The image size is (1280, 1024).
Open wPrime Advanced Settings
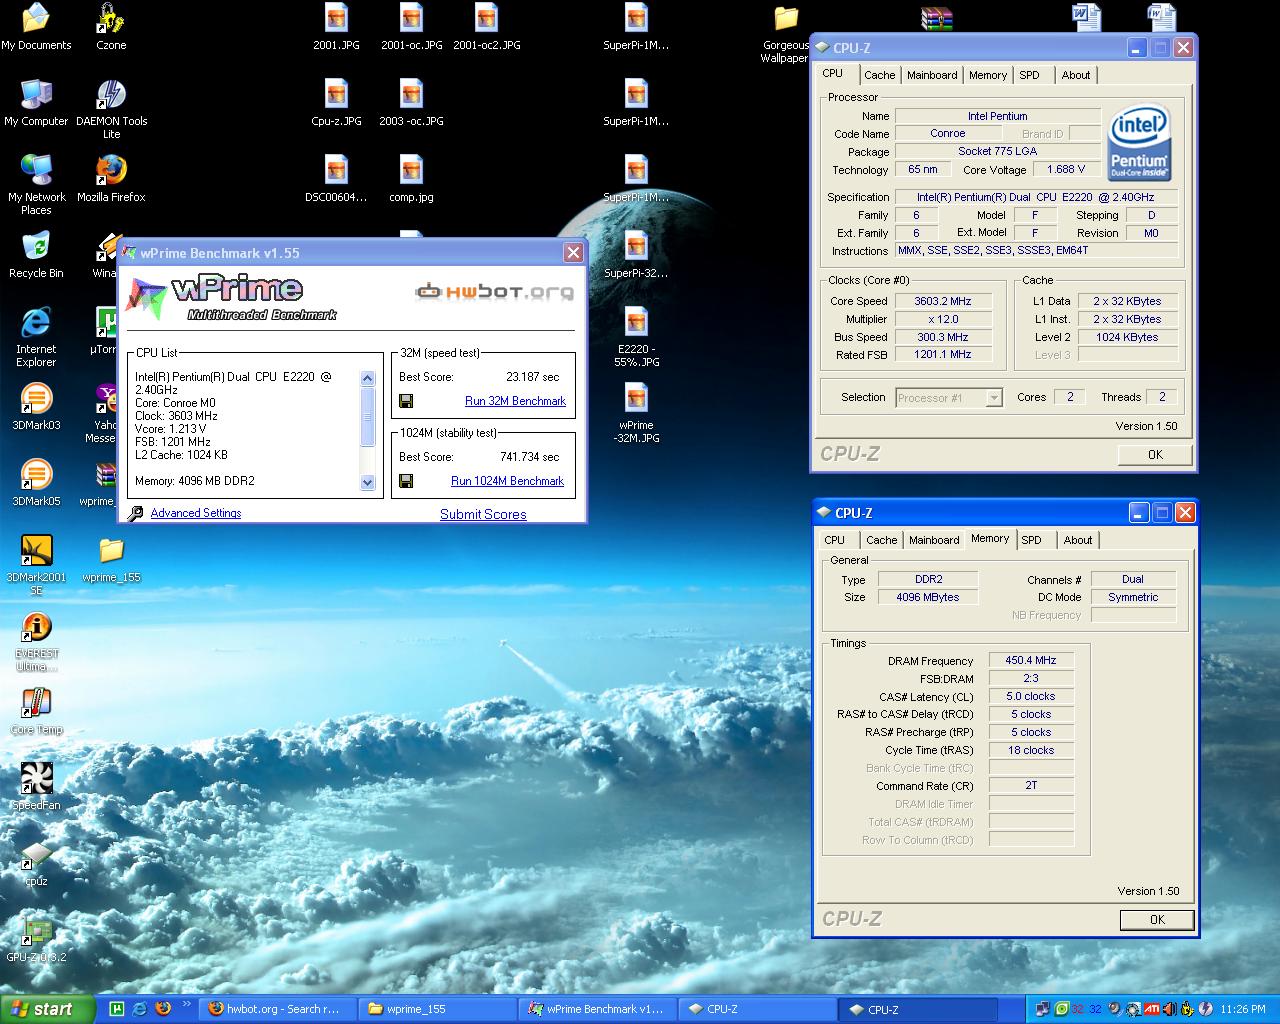pyautogui.click(x=196, y=513)
